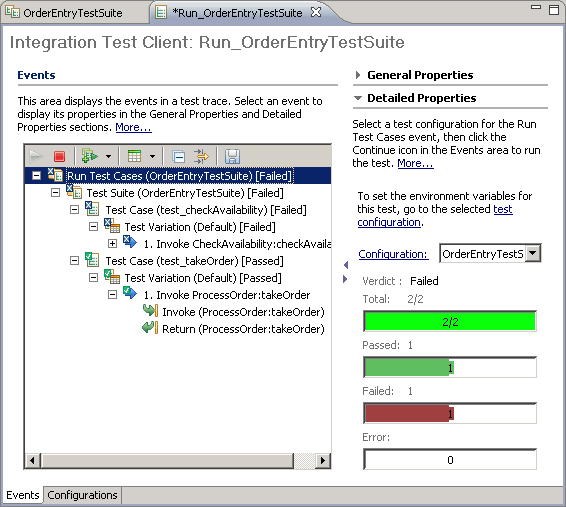Collapse the Test Suite (OrderEntryTestSuite) node
Screen dimensions: 566x507
[55, 193]
